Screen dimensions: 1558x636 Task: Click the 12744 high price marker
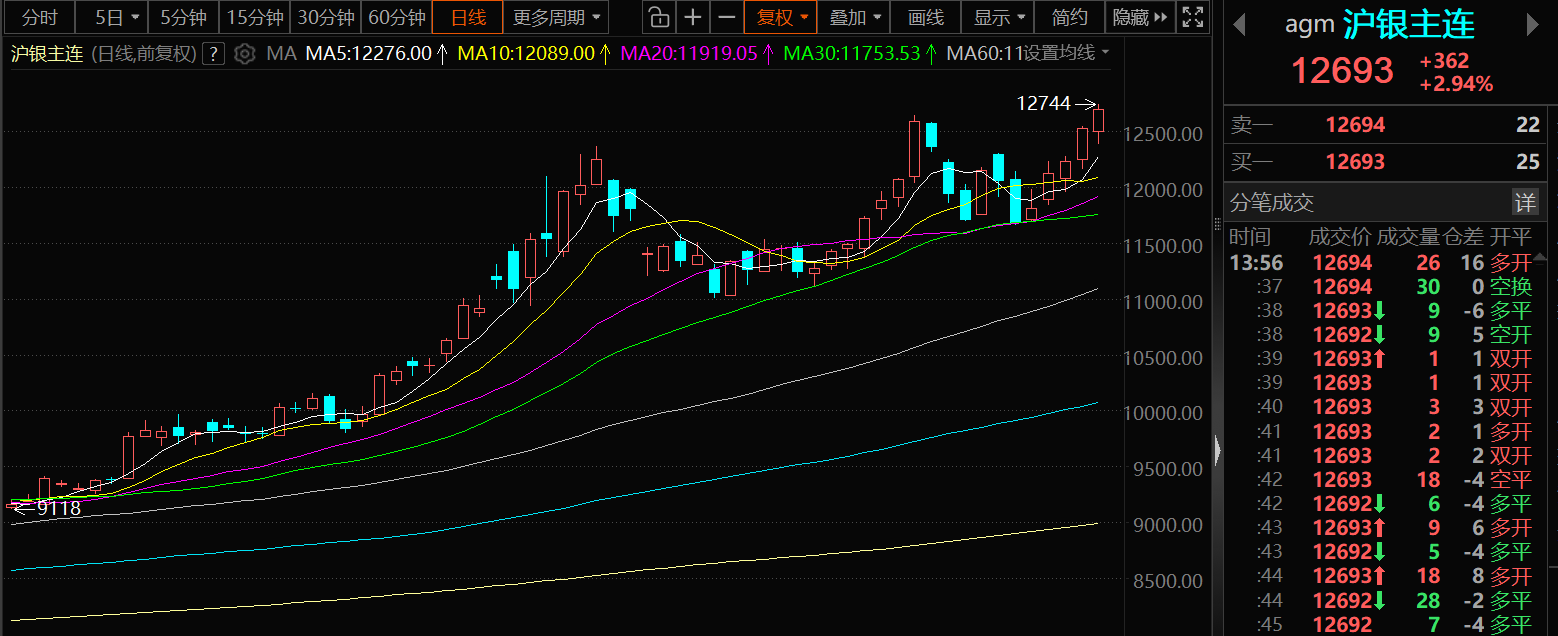[x=1043, y=103]
